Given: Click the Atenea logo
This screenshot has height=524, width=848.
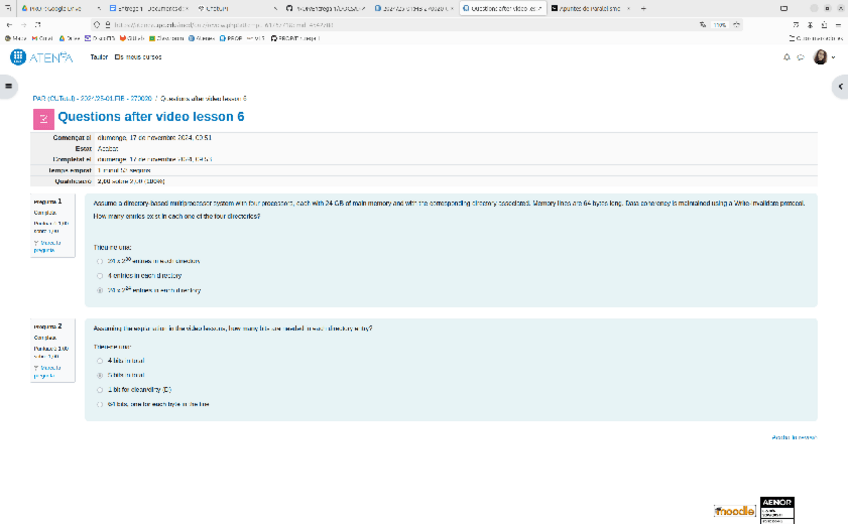Looking at the screenshot, I should (41, 57).
